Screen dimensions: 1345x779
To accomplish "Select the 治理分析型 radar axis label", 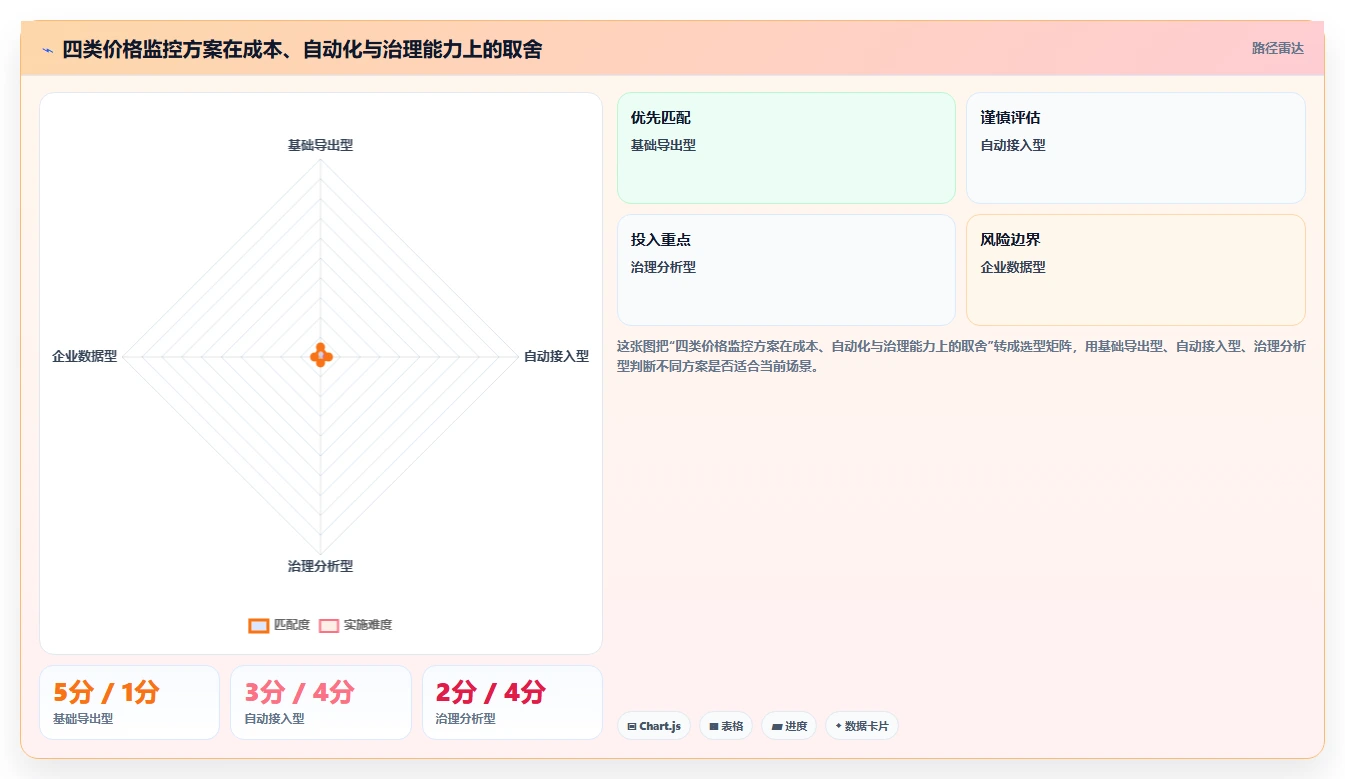I will click(x=320, y=566).
